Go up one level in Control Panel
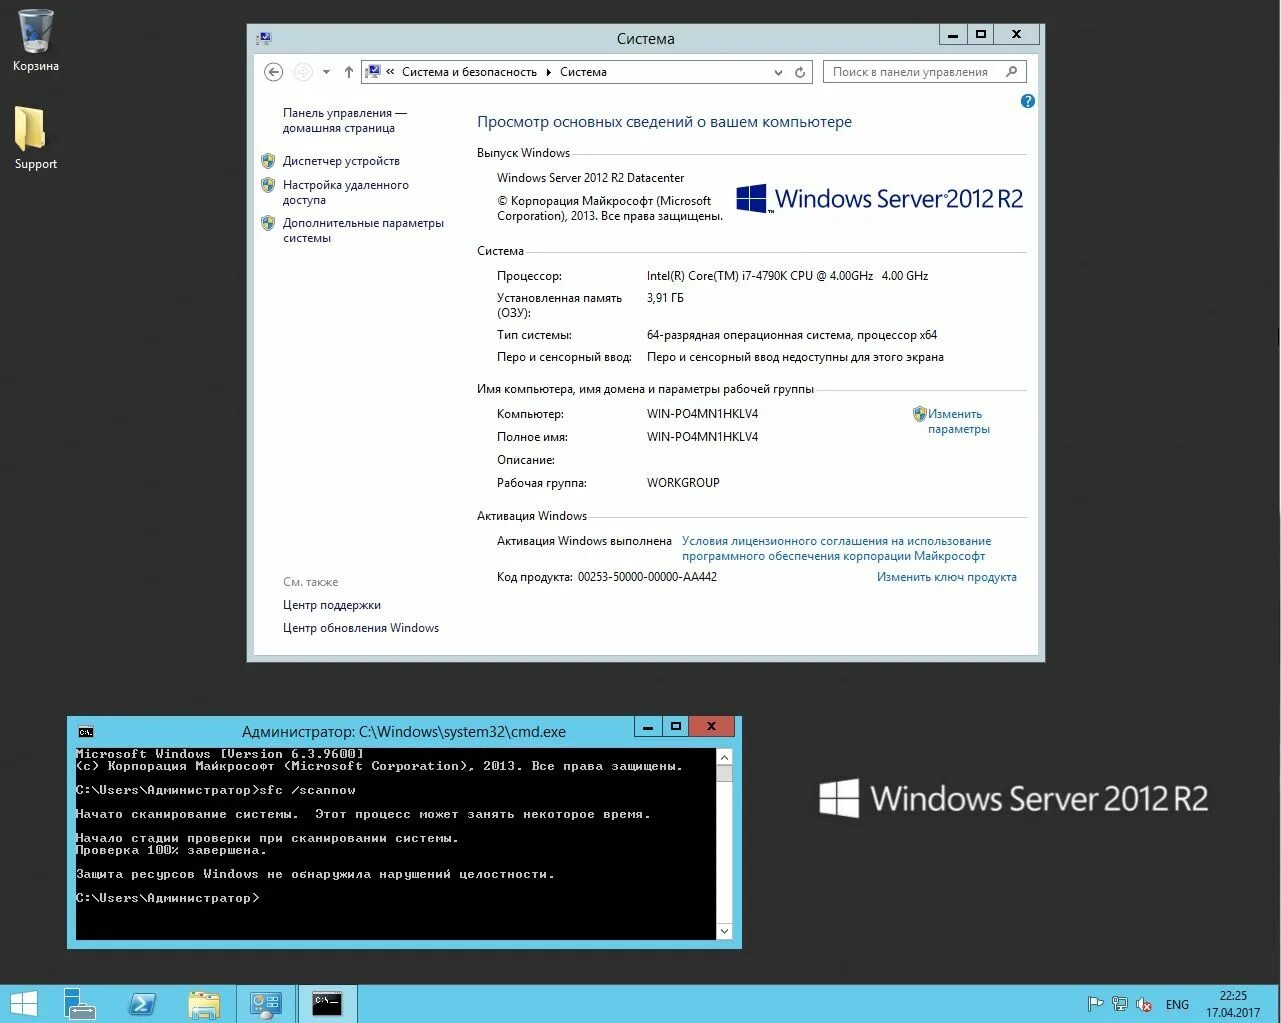 tap(348, 72)
